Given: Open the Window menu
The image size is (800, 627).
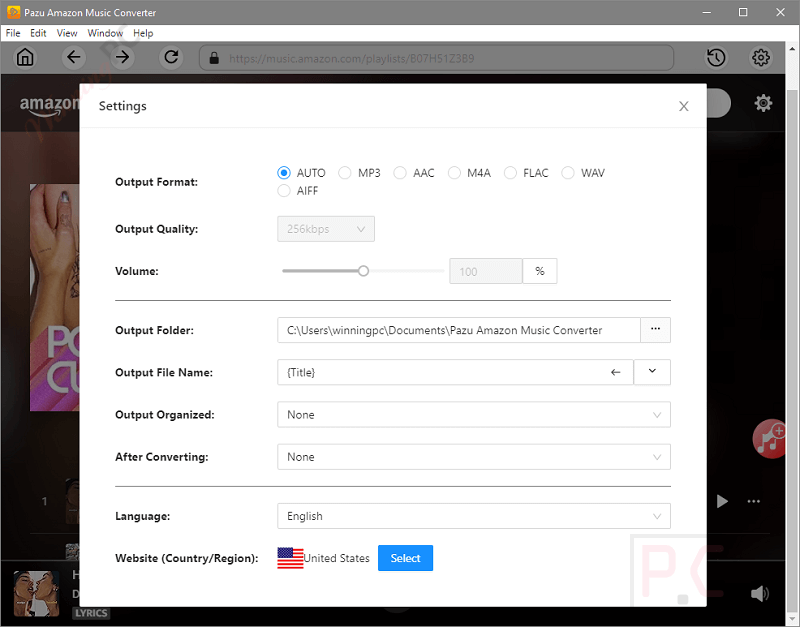Looking at the screenshot, I should click(x=105, y=33).
